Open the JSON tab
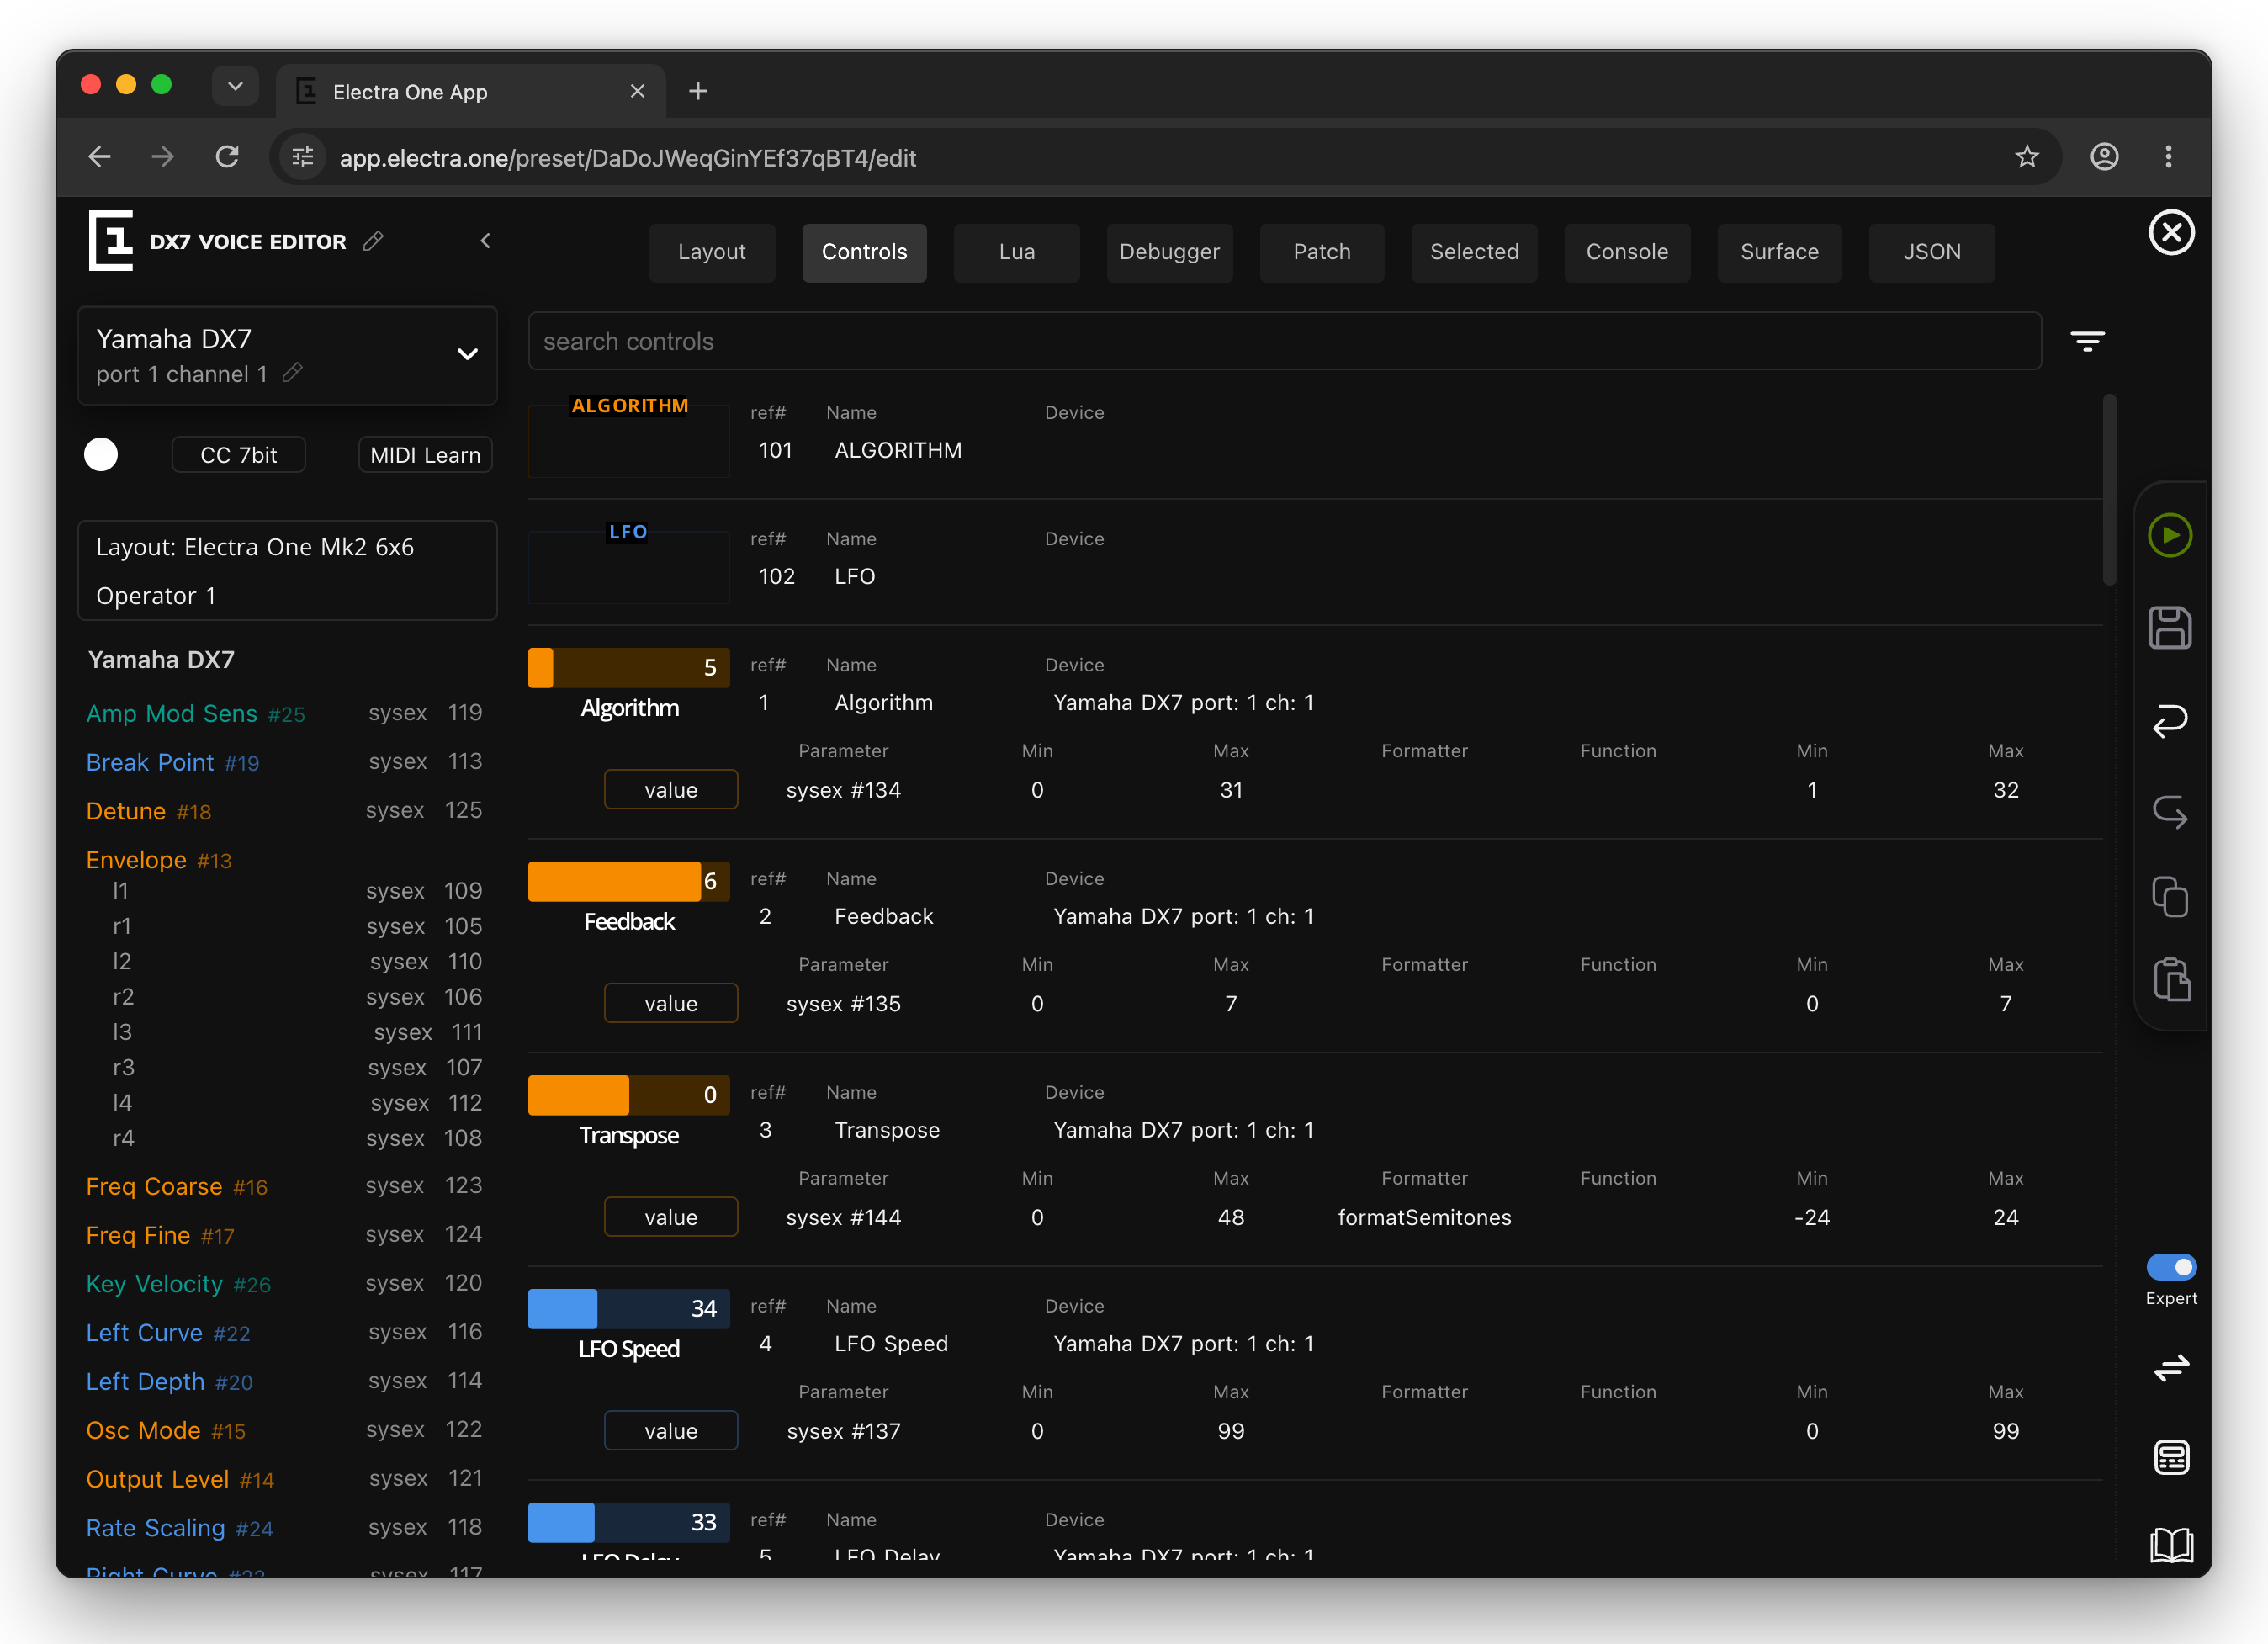This screenshot has height=1644, width=2268. pos(1932,252)
